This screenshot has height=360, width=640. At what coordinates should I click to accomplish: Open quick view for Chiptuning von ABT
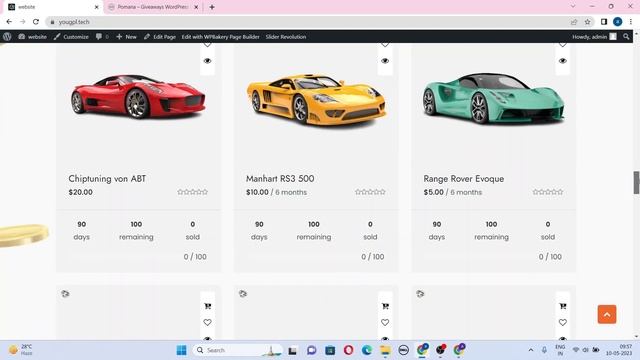click(x=207, y=61)
